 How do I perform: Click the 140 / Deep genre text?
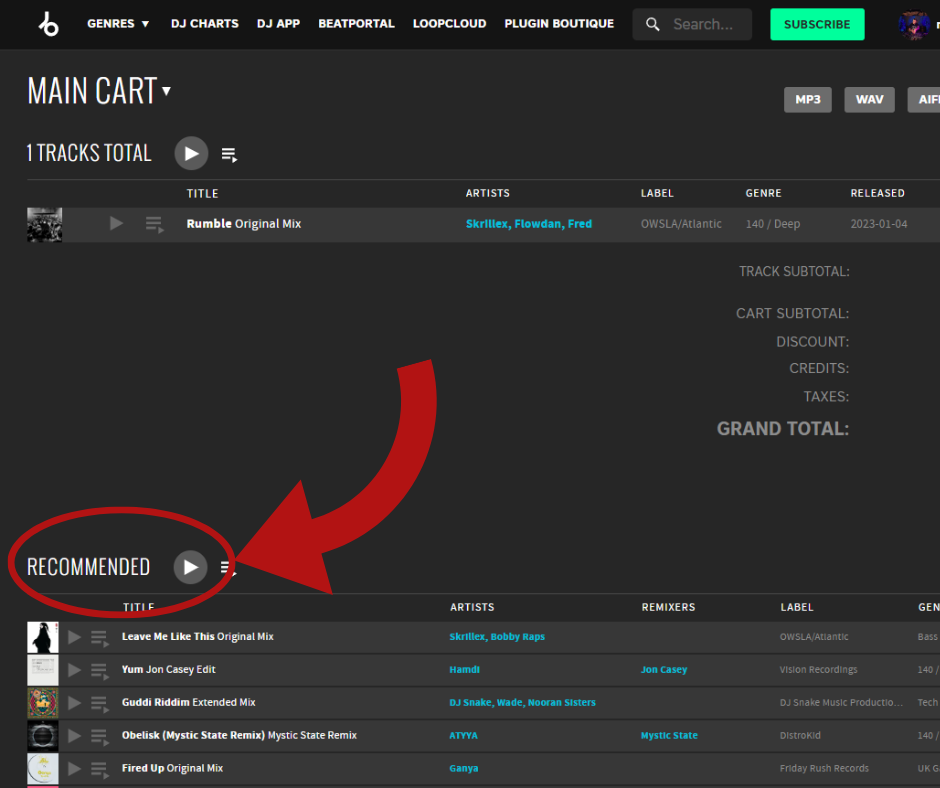[773, 224]
